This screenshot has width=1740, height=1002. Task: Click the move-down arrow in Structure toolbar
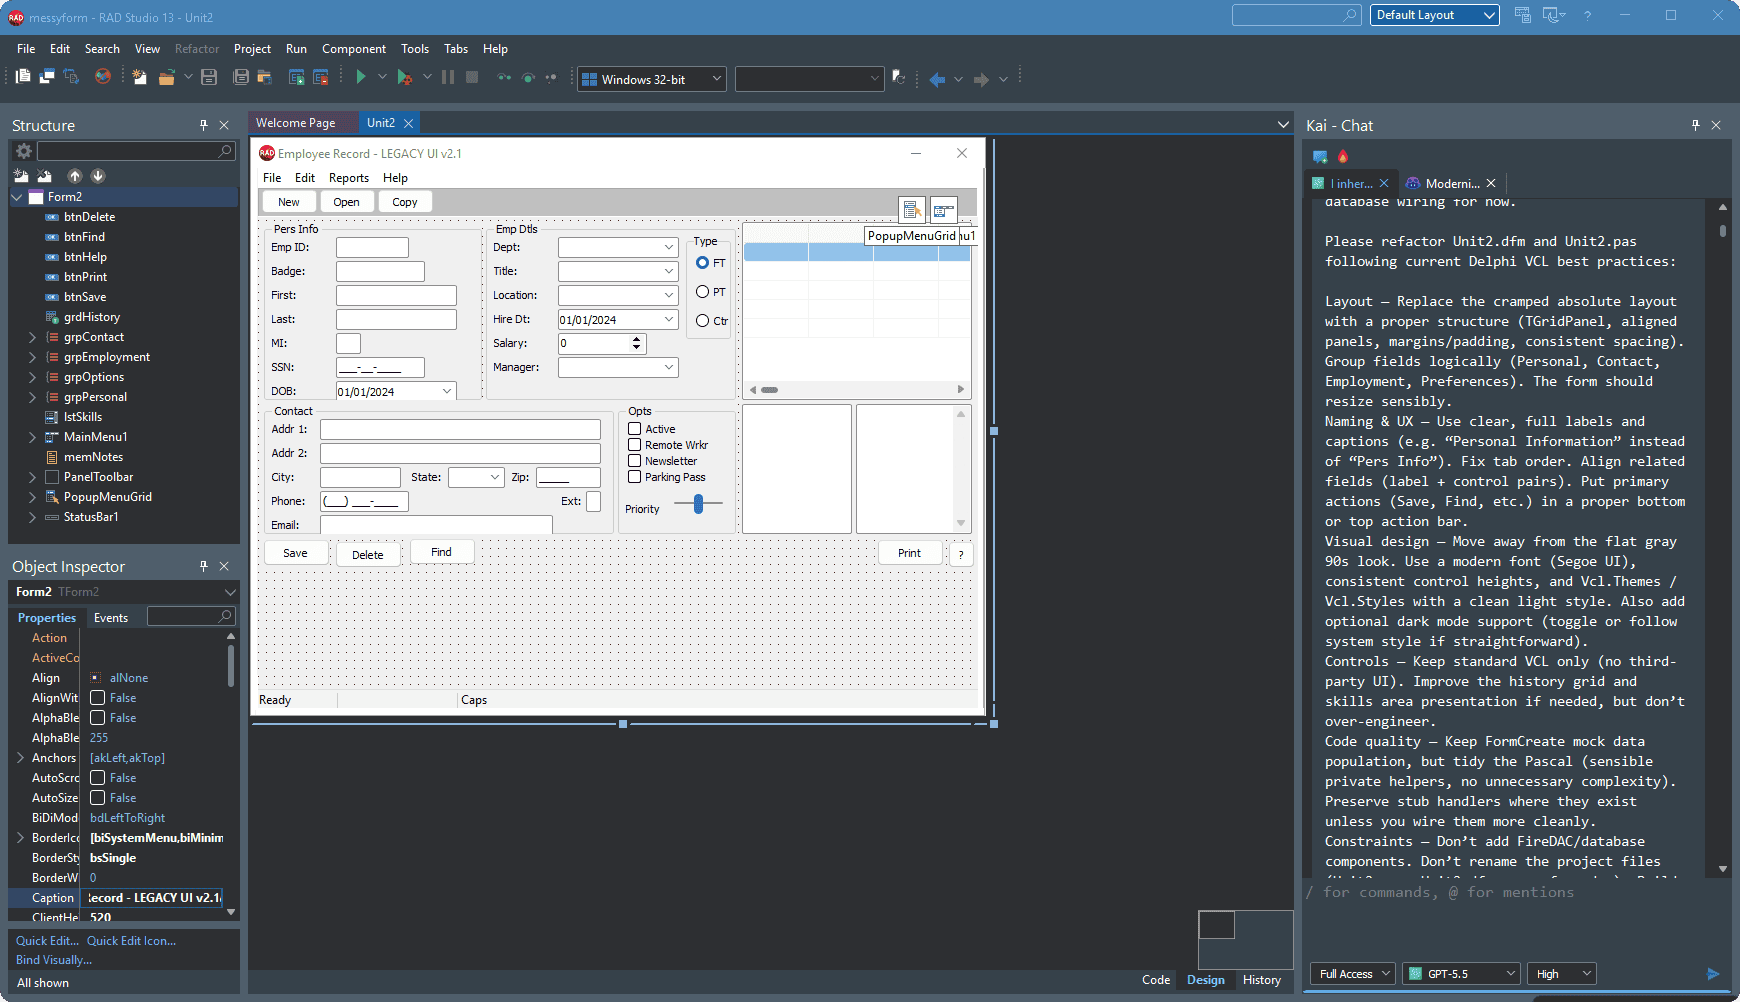pyautogui.click(x=98, y=176)
